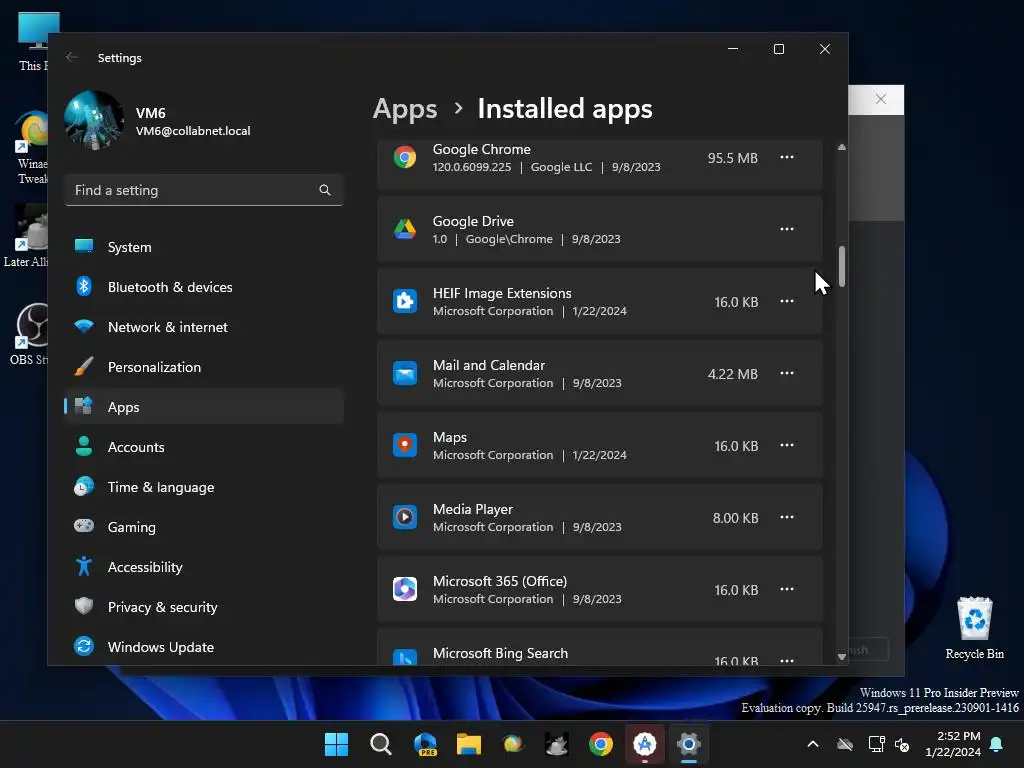Click the 8.00 KB size of Media Player
The image size is (1024, 768).
click(x=735, y=518)
